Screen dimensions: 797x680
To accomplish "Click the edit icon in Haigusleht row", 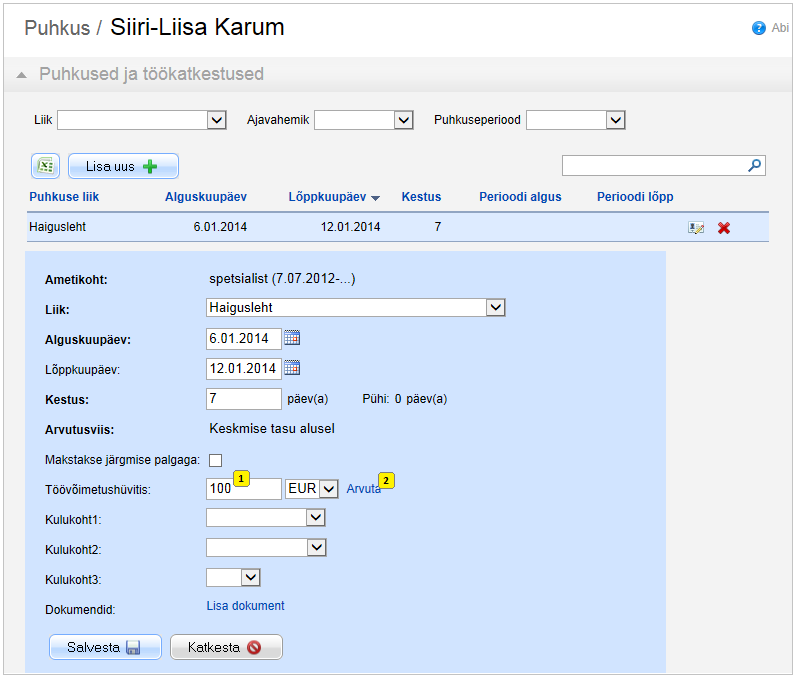I will (696, 228).
